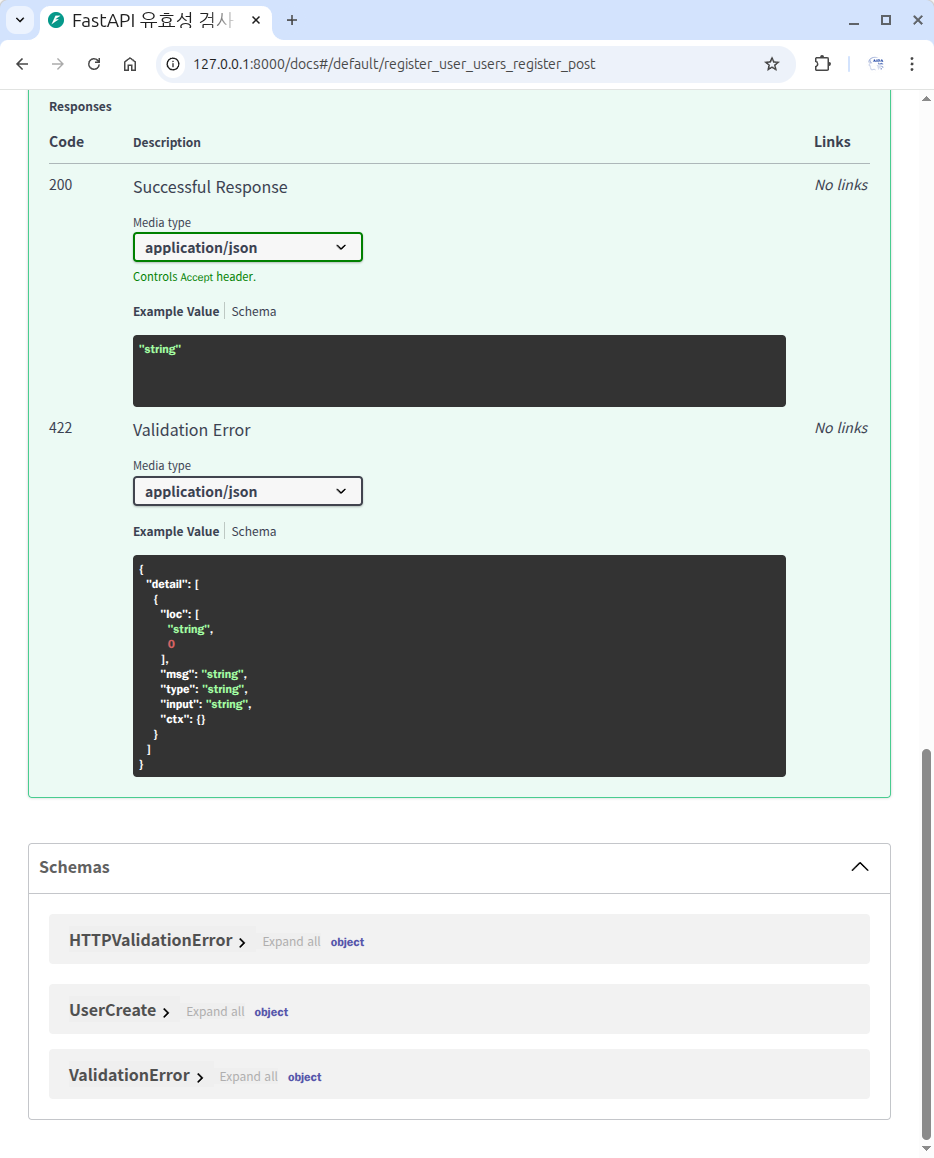Image resolution: width=934 pixels, height=1158 pixels.
Task: Click the scrollbar down arrow
Action: click(926, 1149)
